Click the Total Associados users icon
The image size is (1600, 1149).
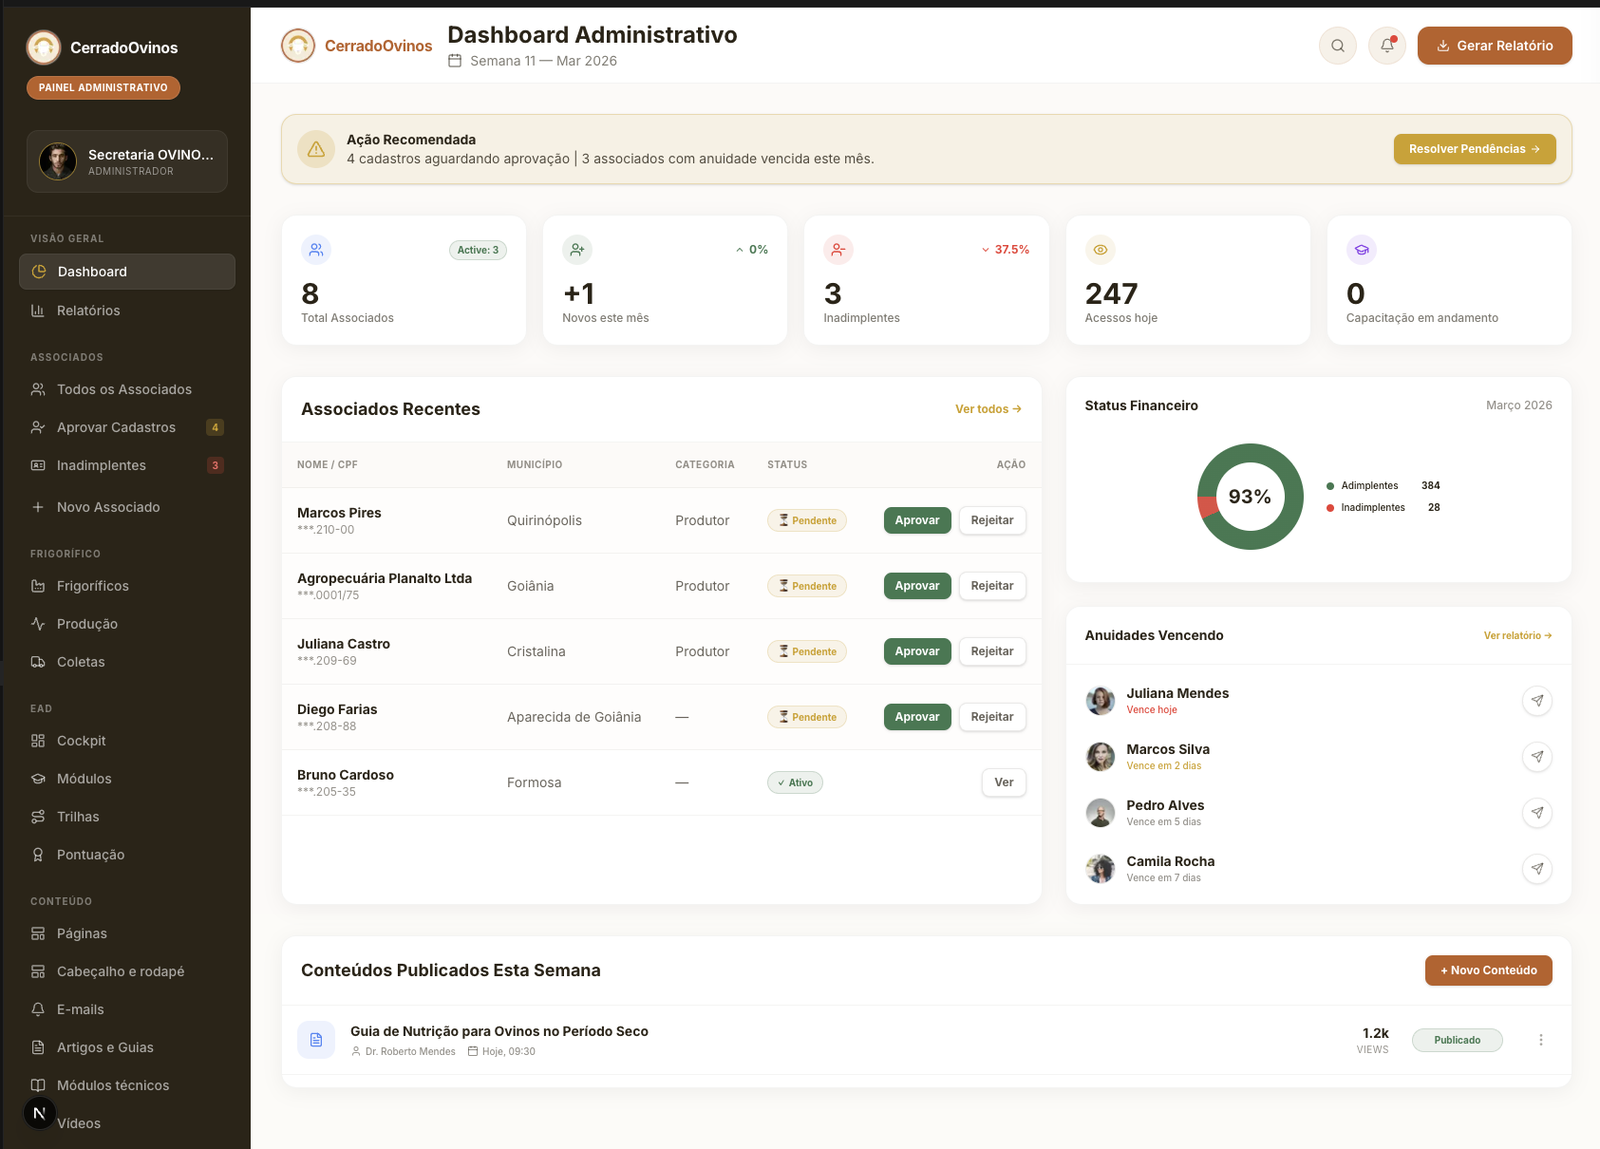(x=316, y=249)
